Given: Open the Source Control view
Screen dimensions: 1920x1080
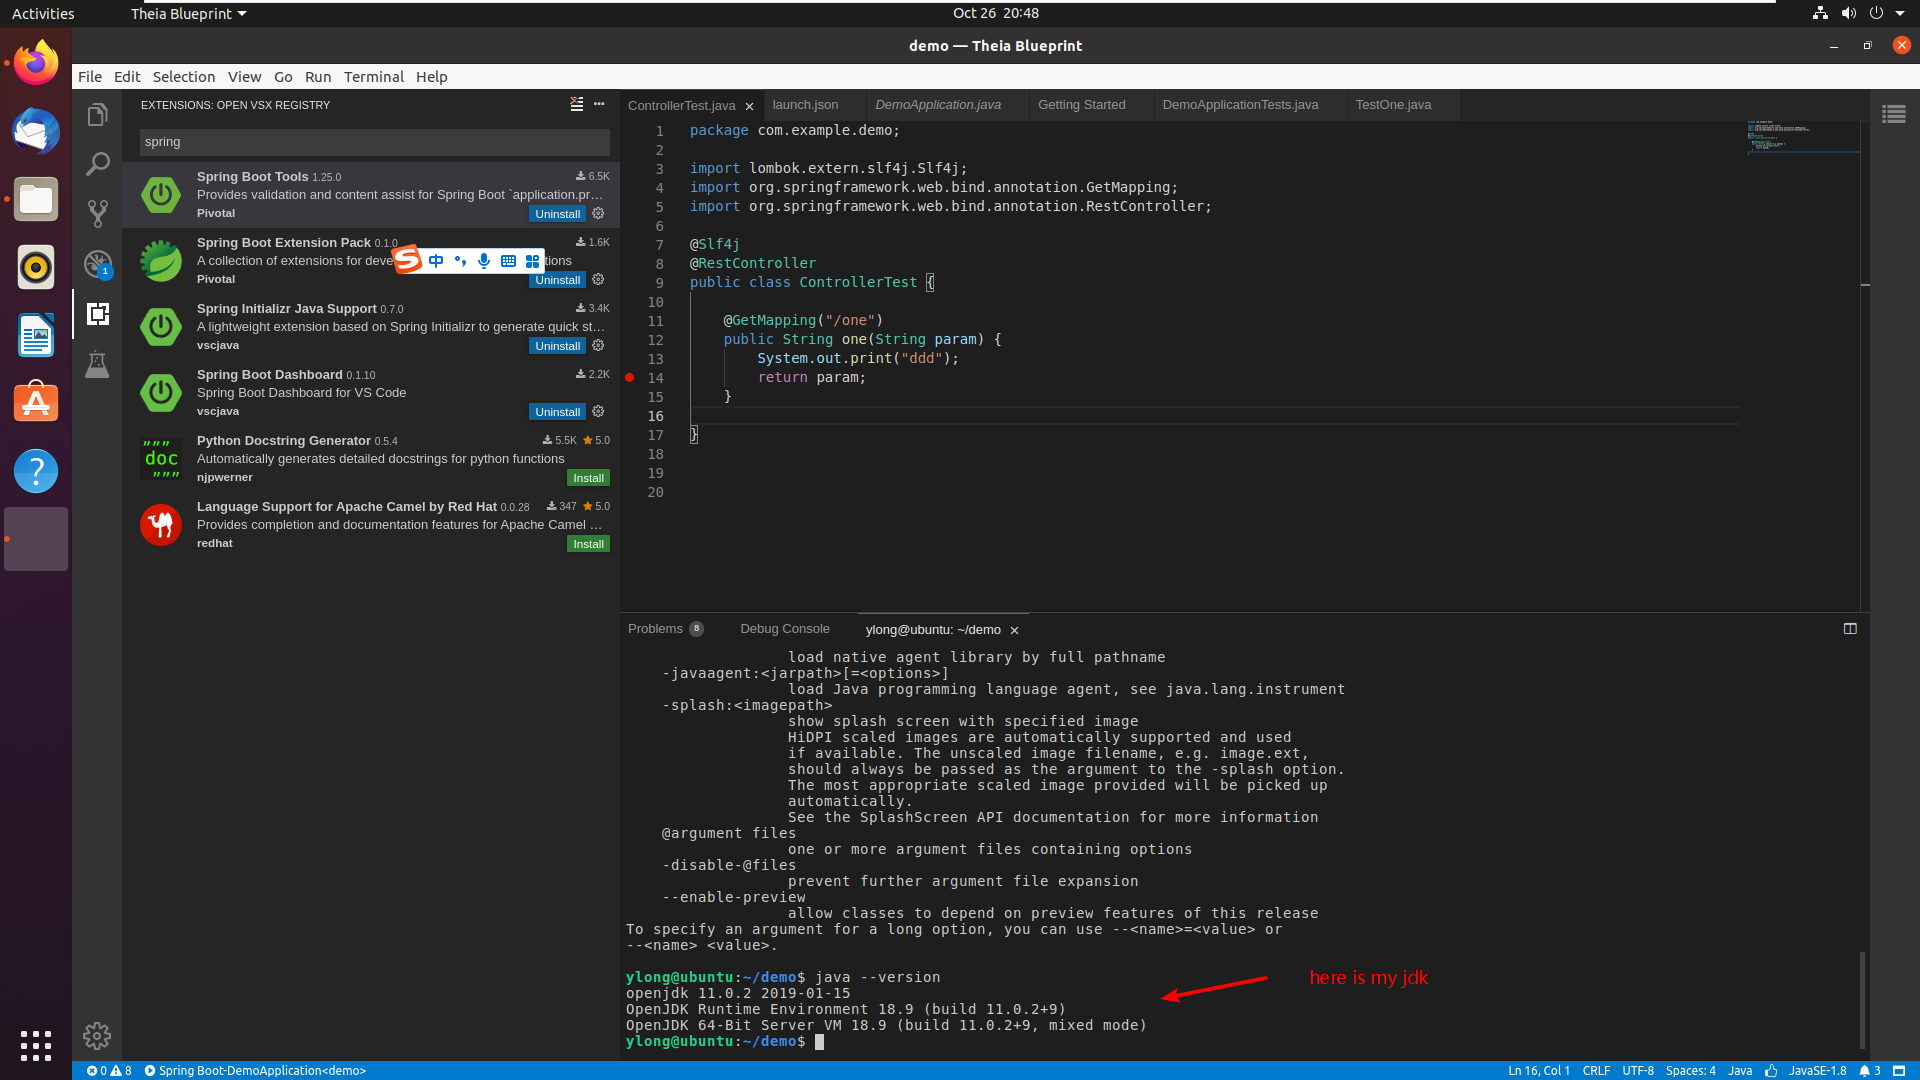Looking at the screenshot, I should (x=97, y=213).
